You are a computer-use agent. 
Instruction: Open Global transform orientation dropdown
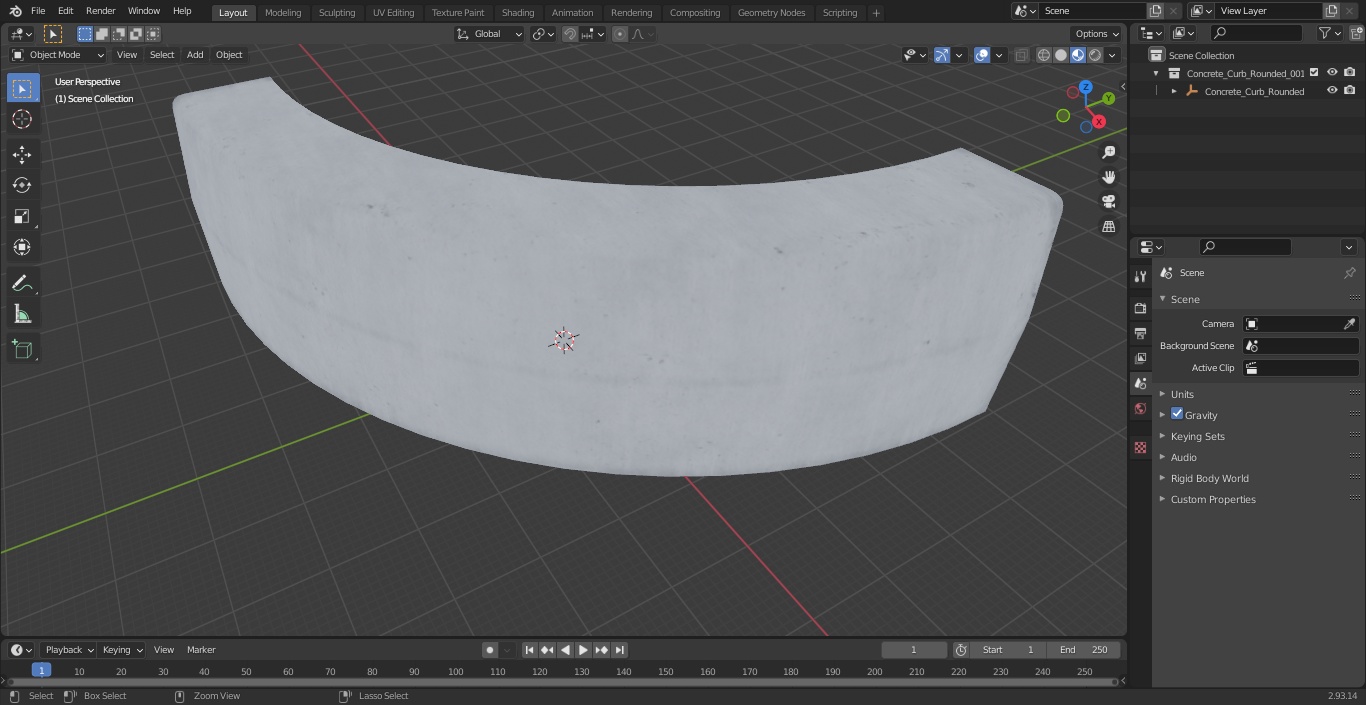pyautogui.click(x=489, y=34)
